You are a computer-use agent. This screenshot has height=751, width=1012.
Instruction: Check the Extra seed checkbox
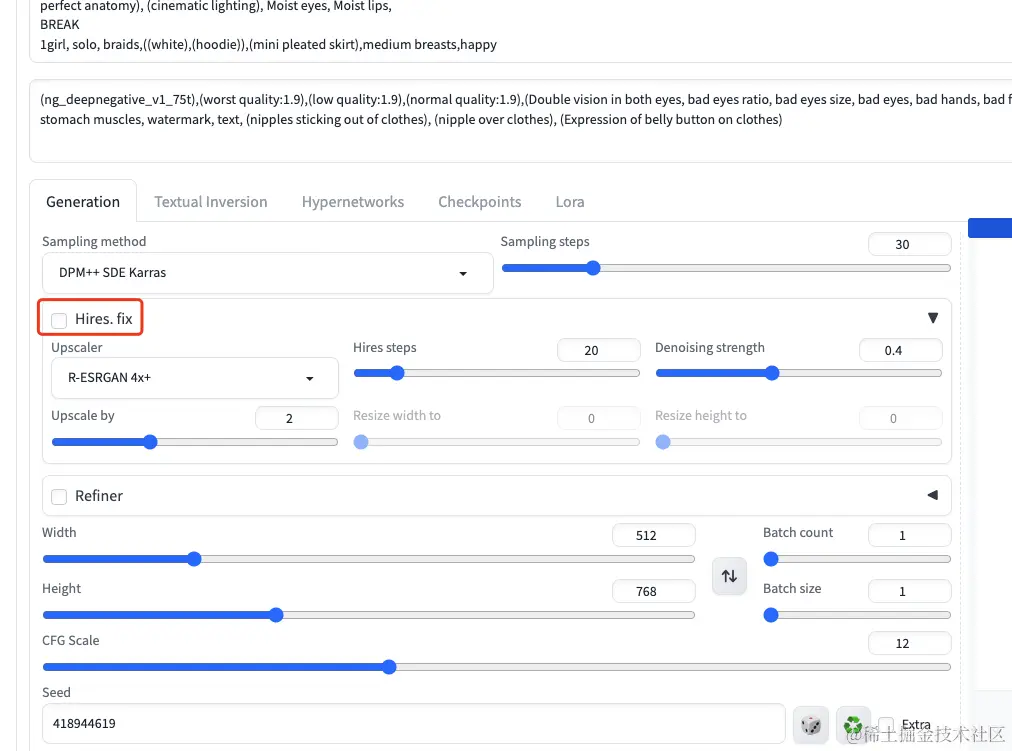(886, 724)
